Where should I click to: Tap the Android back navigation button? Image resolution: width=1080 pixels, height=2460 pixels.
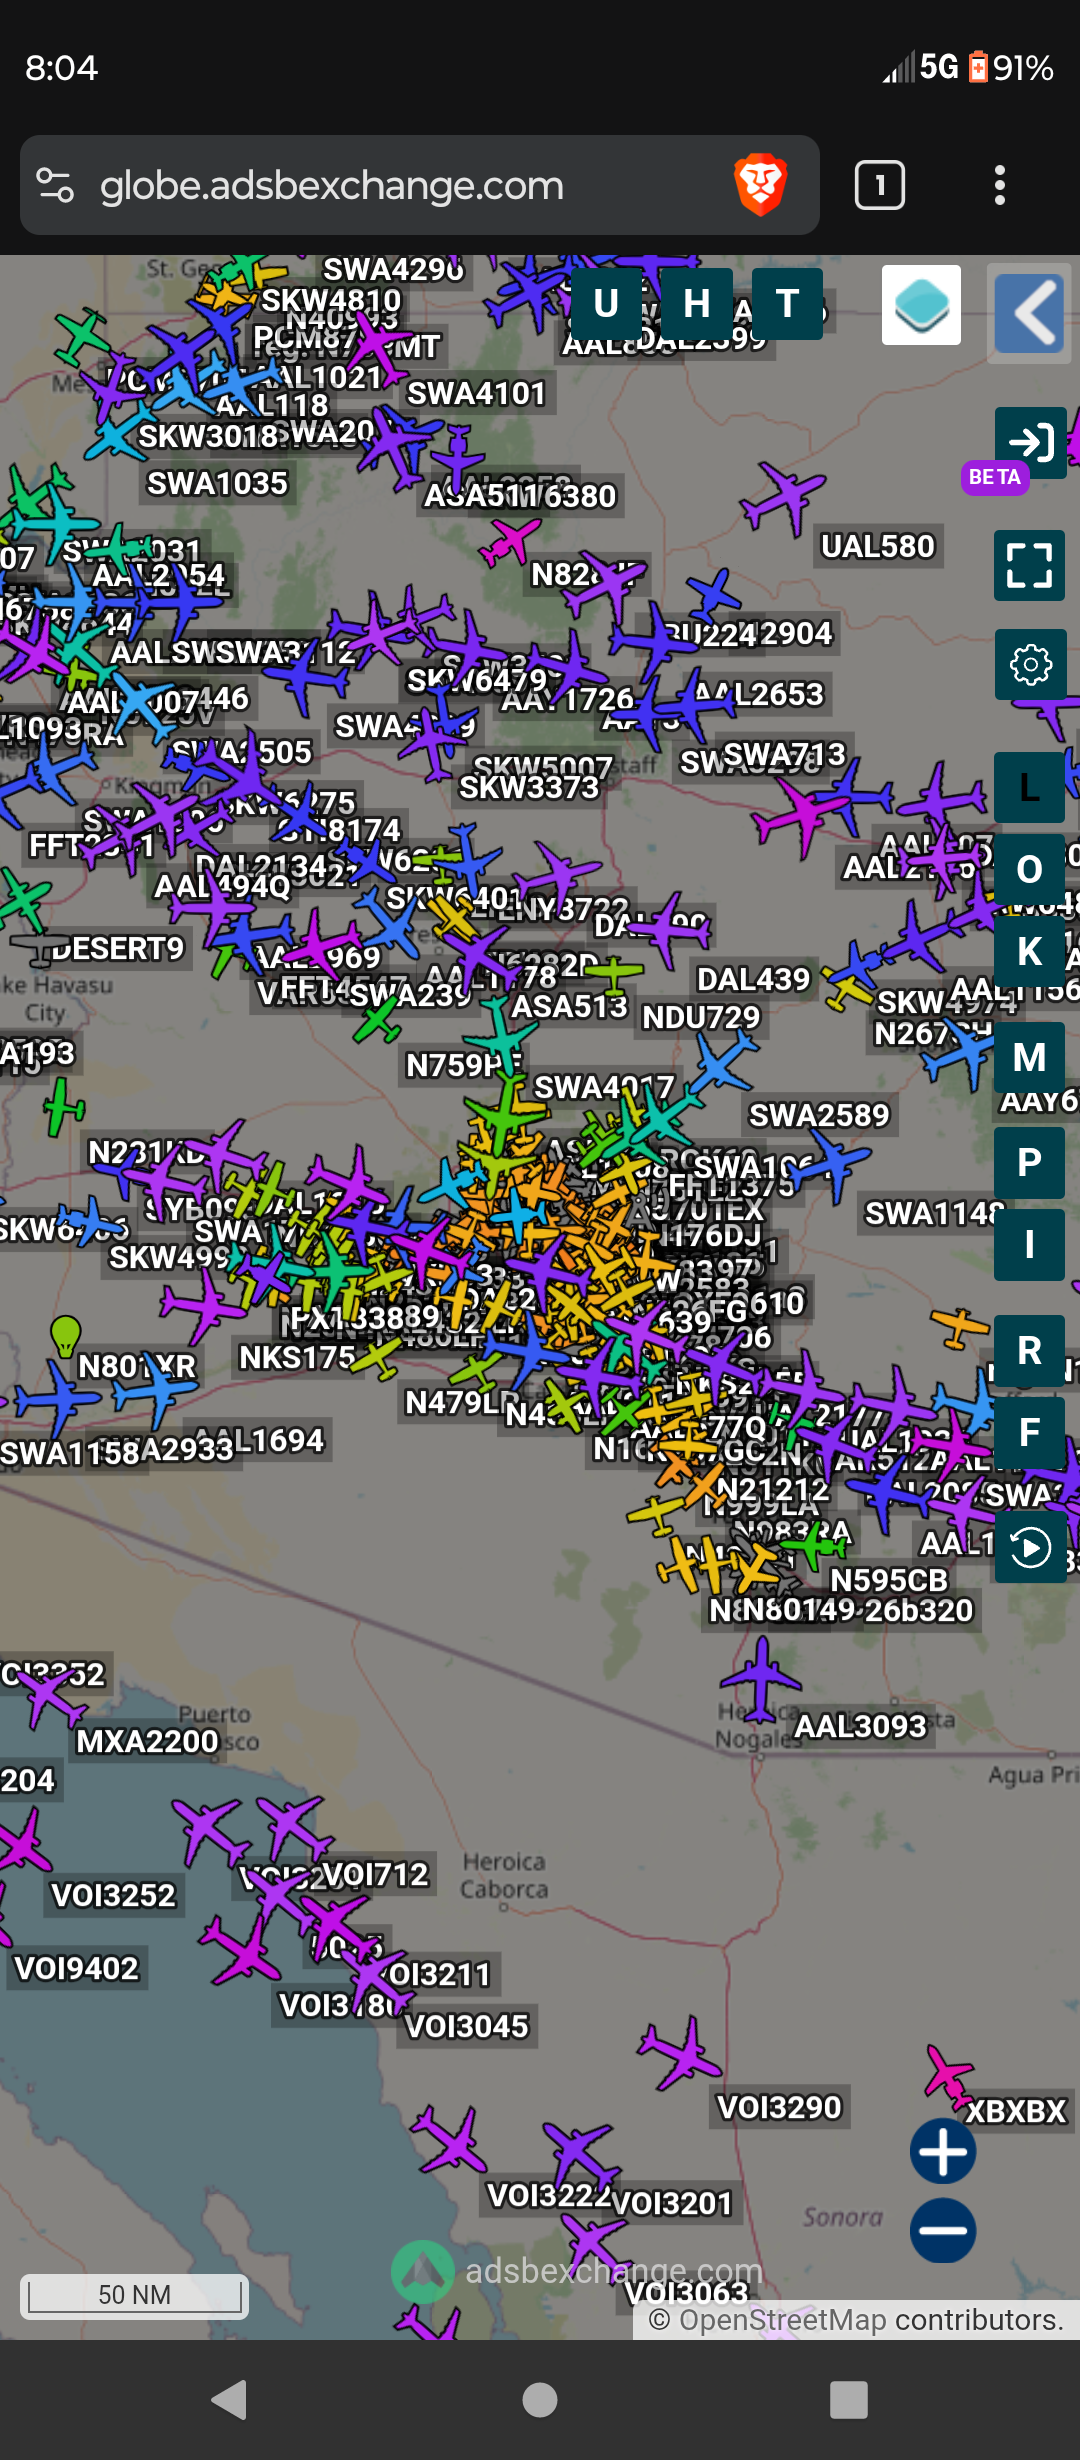(x=230, y=2399)
